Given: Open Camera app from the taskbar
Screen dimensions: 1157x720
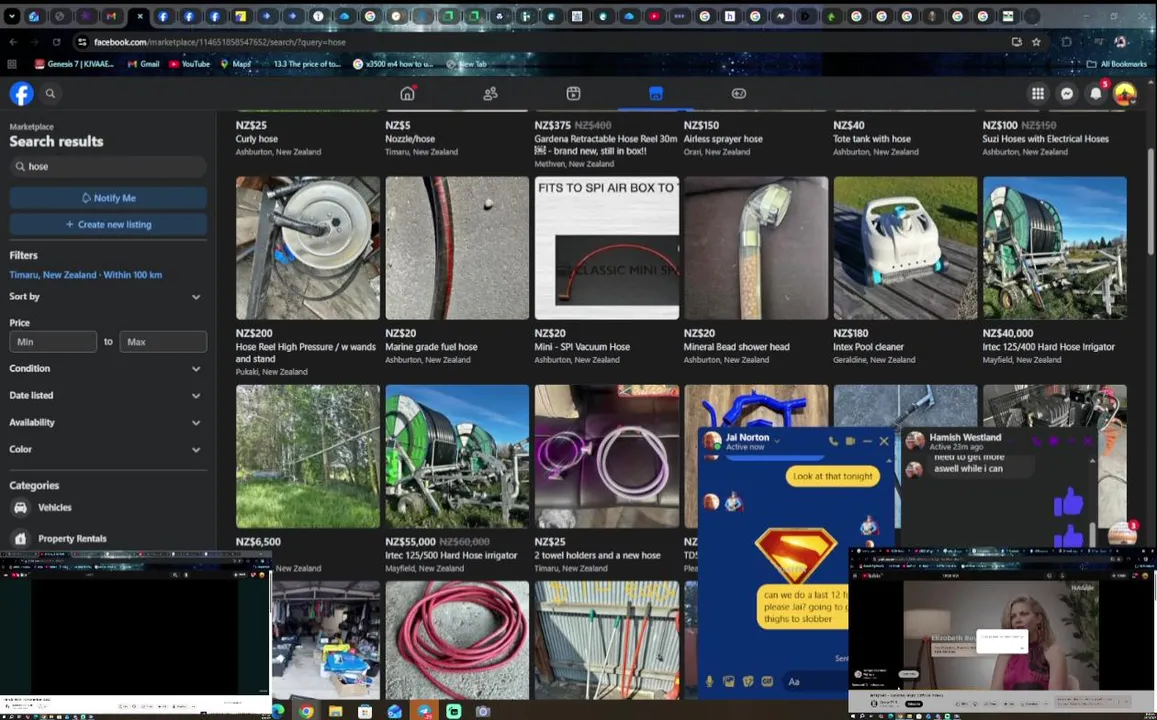Looking at the screenshot, I should pos(483,711).
